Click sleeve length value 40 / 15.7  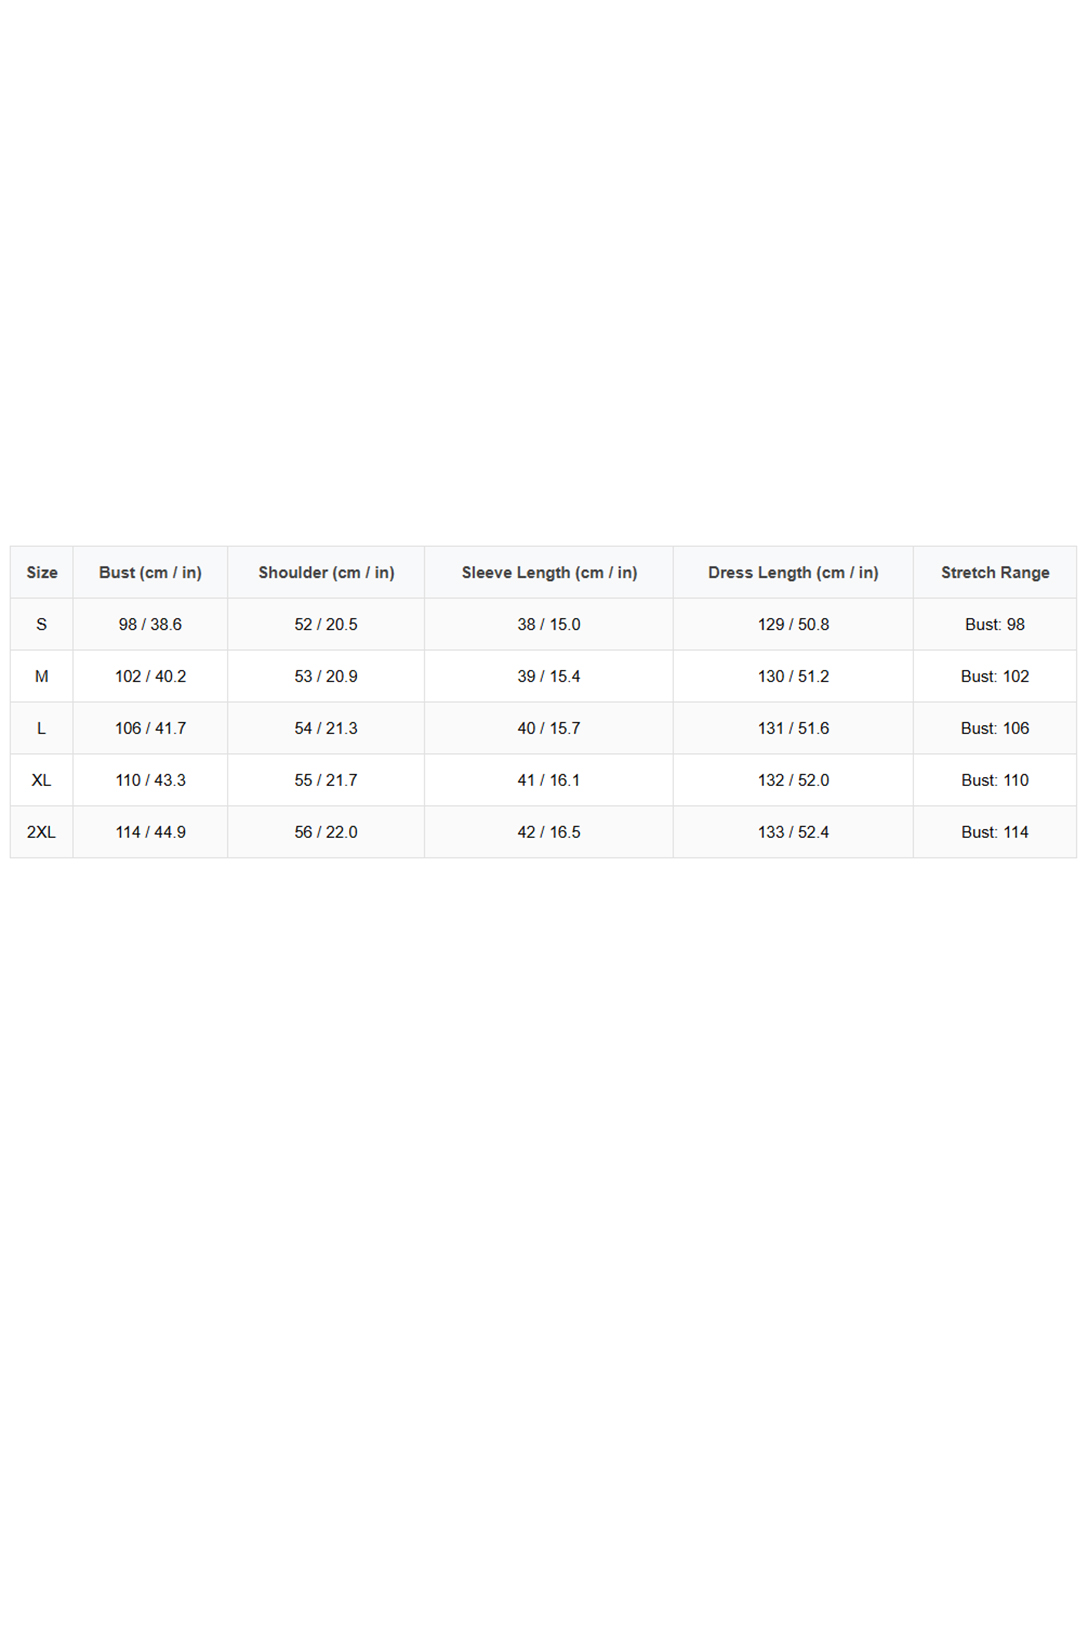pos(549,729)
